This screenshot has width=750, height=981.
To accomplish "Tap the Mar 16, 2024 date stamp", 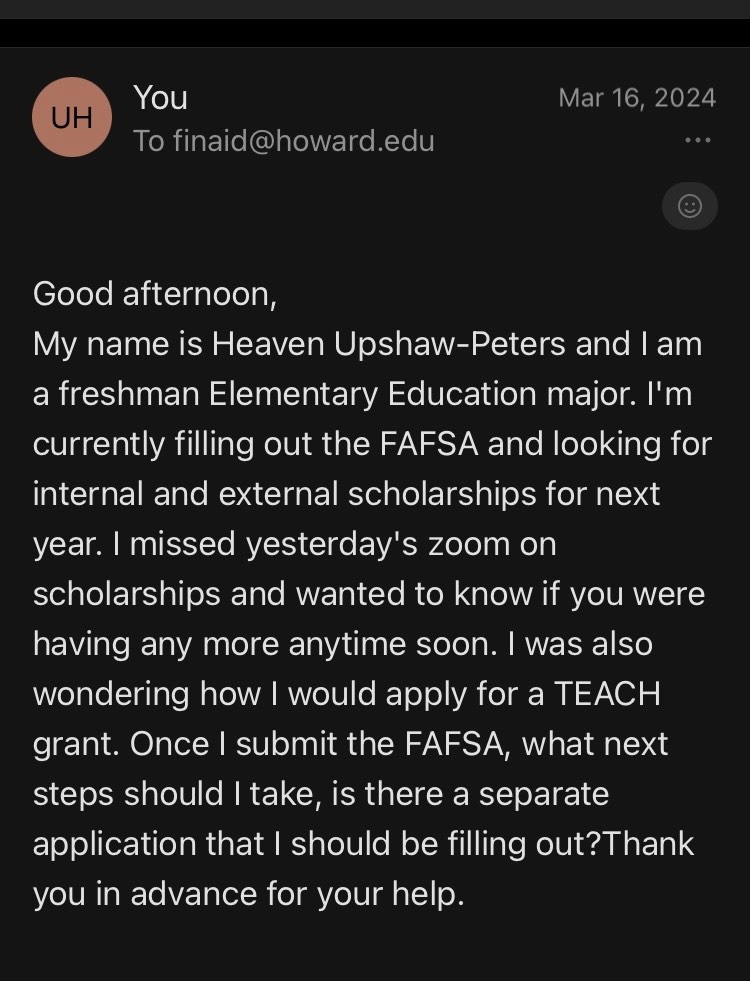I will click(x=637, y=98).
